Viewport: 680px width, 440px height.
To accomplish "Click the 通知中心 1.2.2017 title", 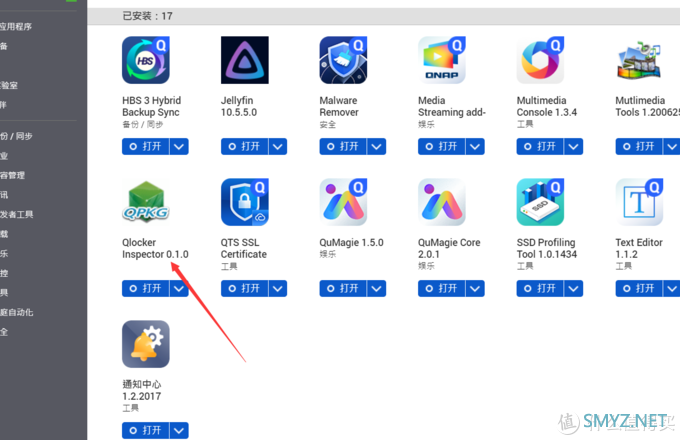I will [x=142, y=390].
